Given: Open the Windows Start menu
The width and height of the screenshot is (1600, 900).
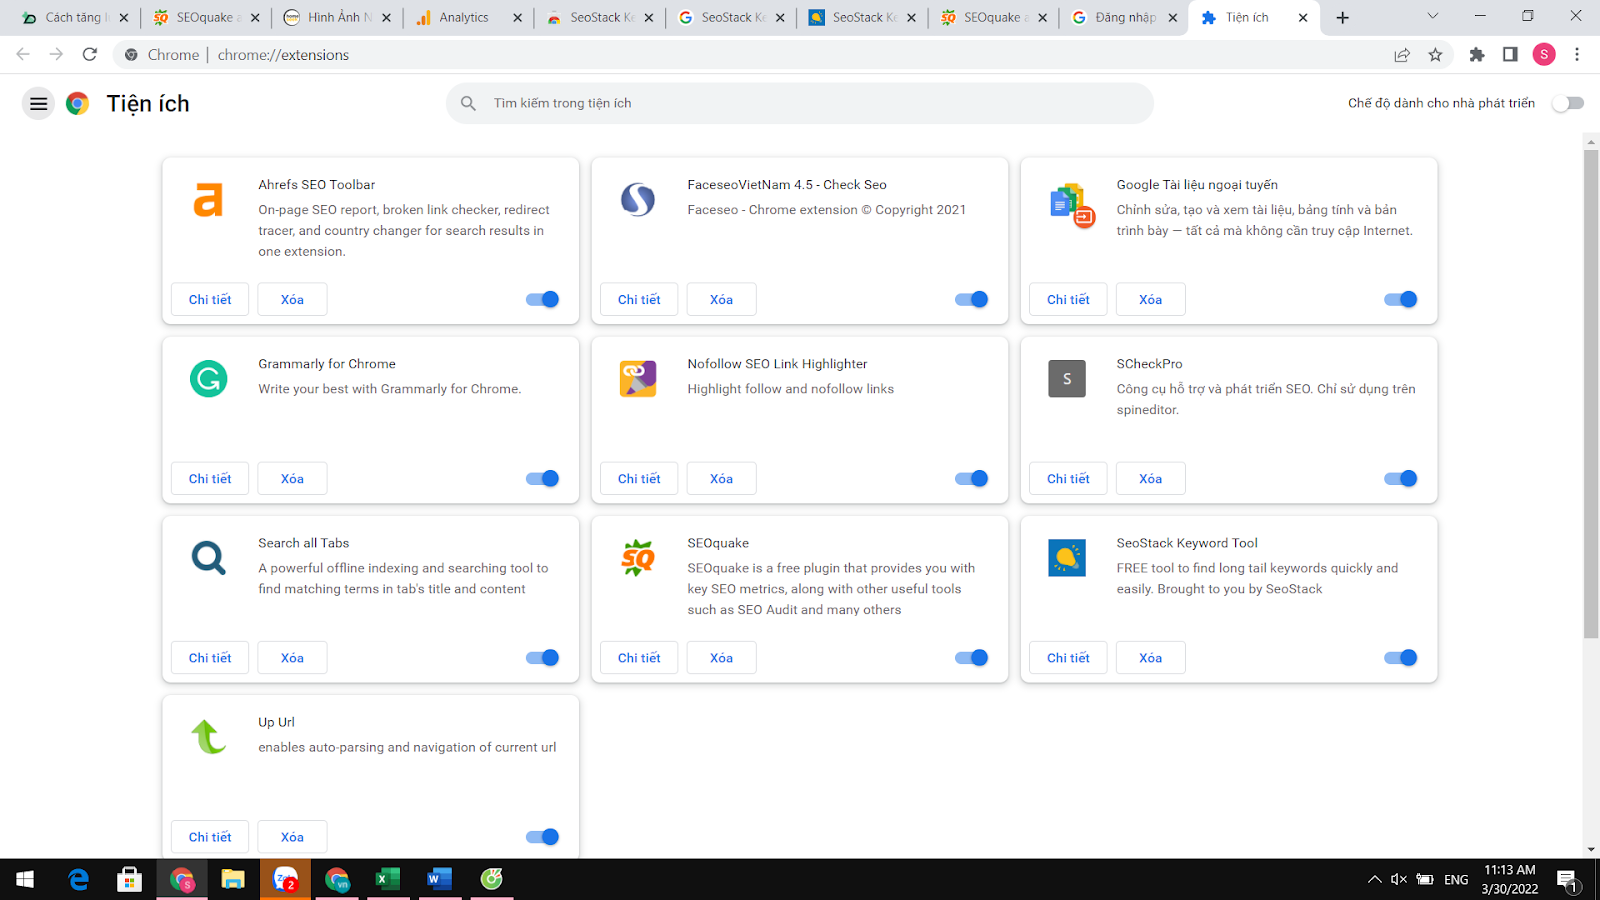Looking at the screenshot, I should pyautogui.click(x=25, y=879).
